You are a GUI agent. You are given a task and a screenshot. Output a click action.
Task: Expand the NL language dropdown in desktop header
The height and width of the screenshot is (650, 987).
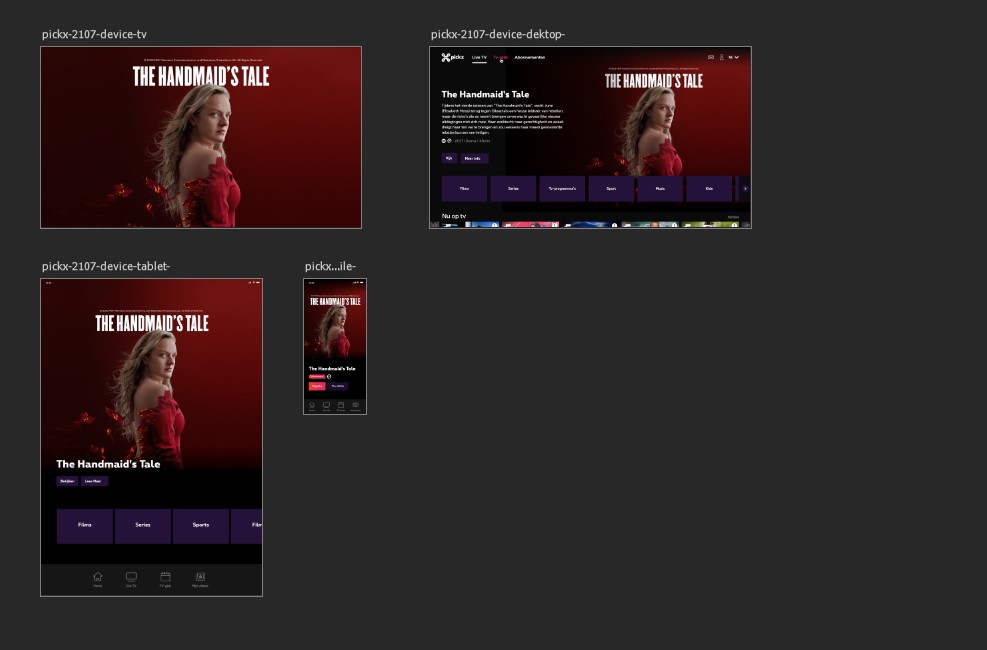(734, 58)
